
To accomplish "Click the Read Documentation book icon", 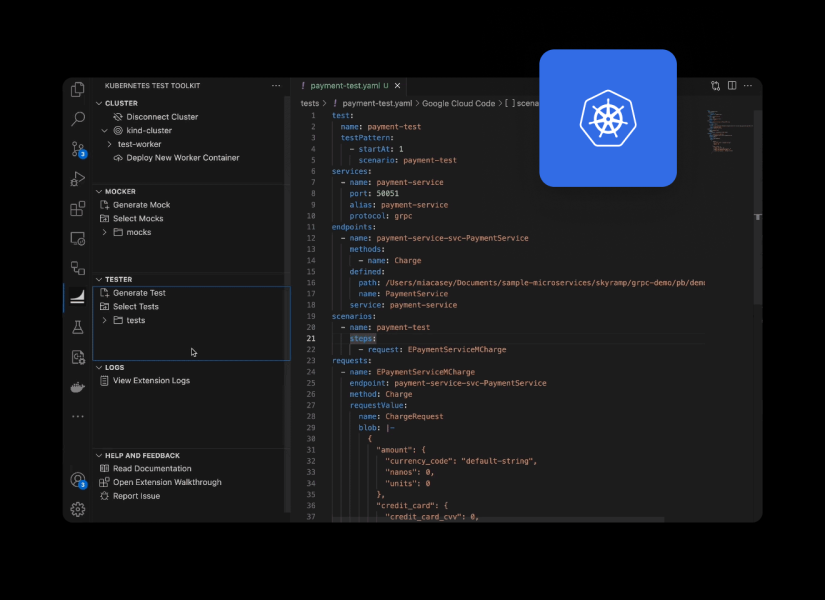I will [x=104, y=468].
